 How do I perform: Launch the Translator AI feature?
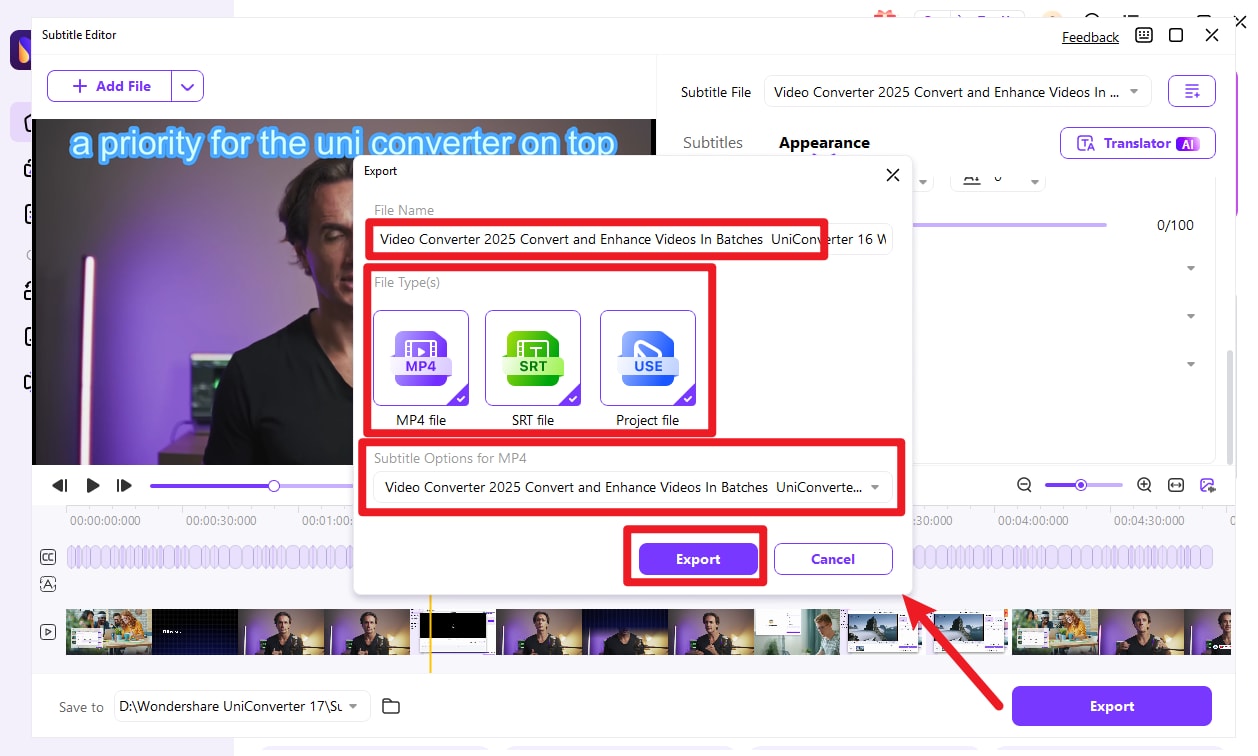pos(1137,143)
